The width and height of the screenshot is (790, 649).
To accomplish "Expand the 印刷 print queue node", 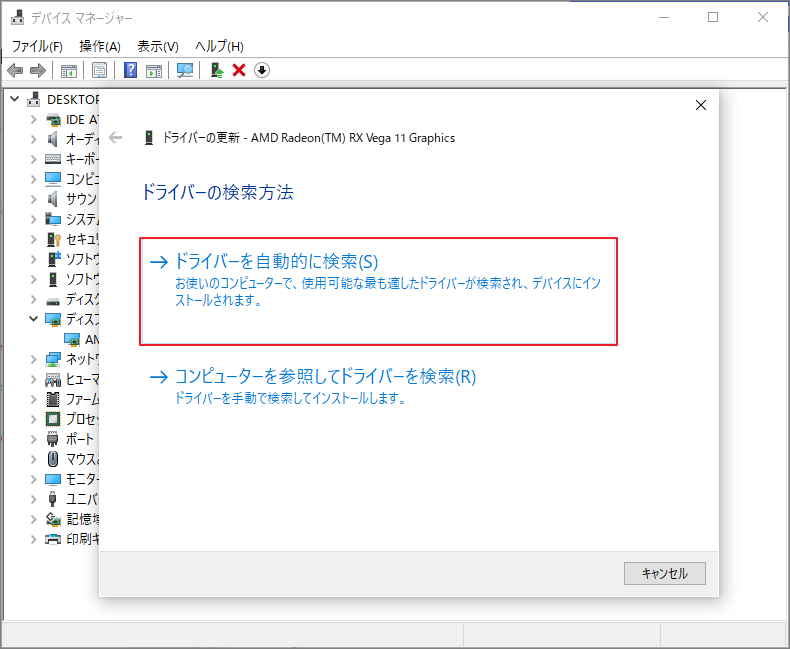I will point(34,539).
